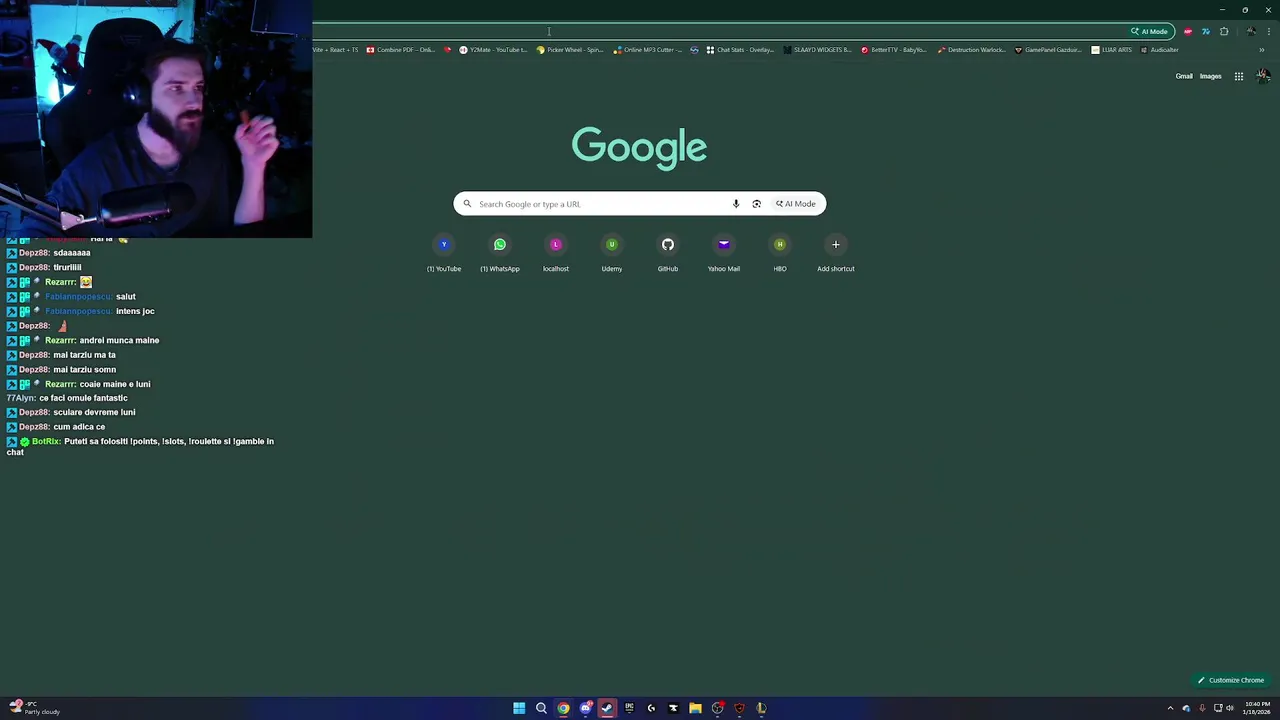Click the Add shortcut plus tile
This screenshot has width=1280, height=720.
[836, 254]
